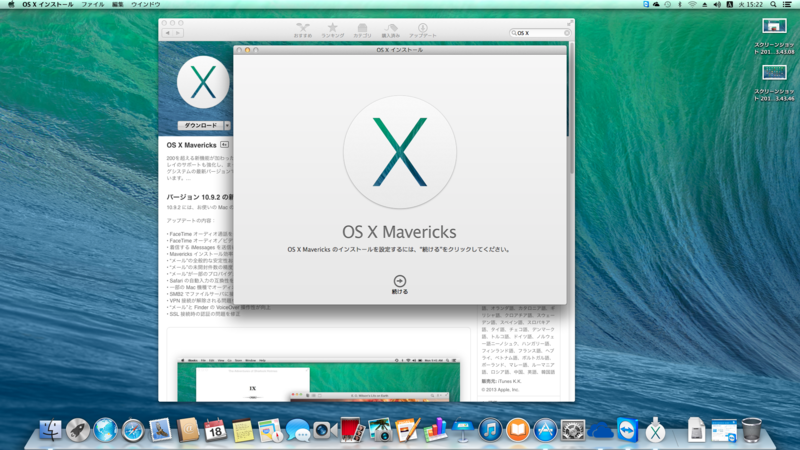Click the globe icon in the Dock
800x450 pixels.
tap(105, 430)
